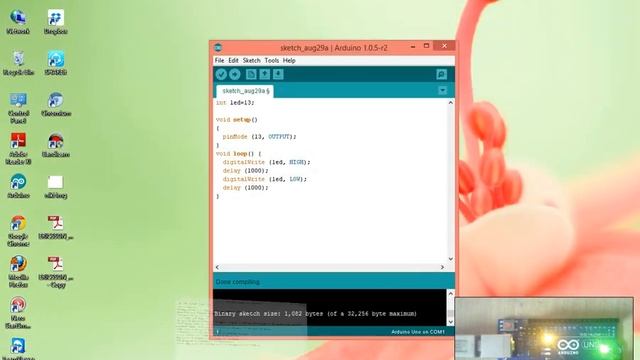Maximize the Arduino window
Image resolution: width=640 pixels, height=360 pixels.
point(427,46)
